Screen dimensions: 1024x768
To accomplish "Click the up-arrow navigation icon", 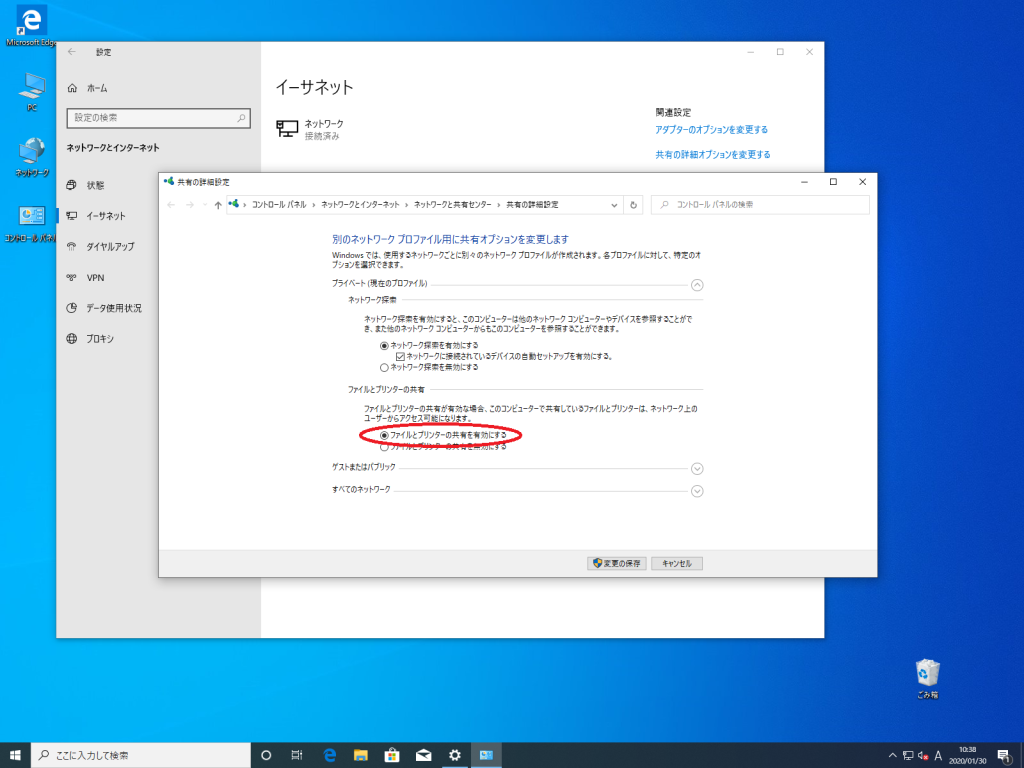I will pyautogui.click(x=218, y=204).
